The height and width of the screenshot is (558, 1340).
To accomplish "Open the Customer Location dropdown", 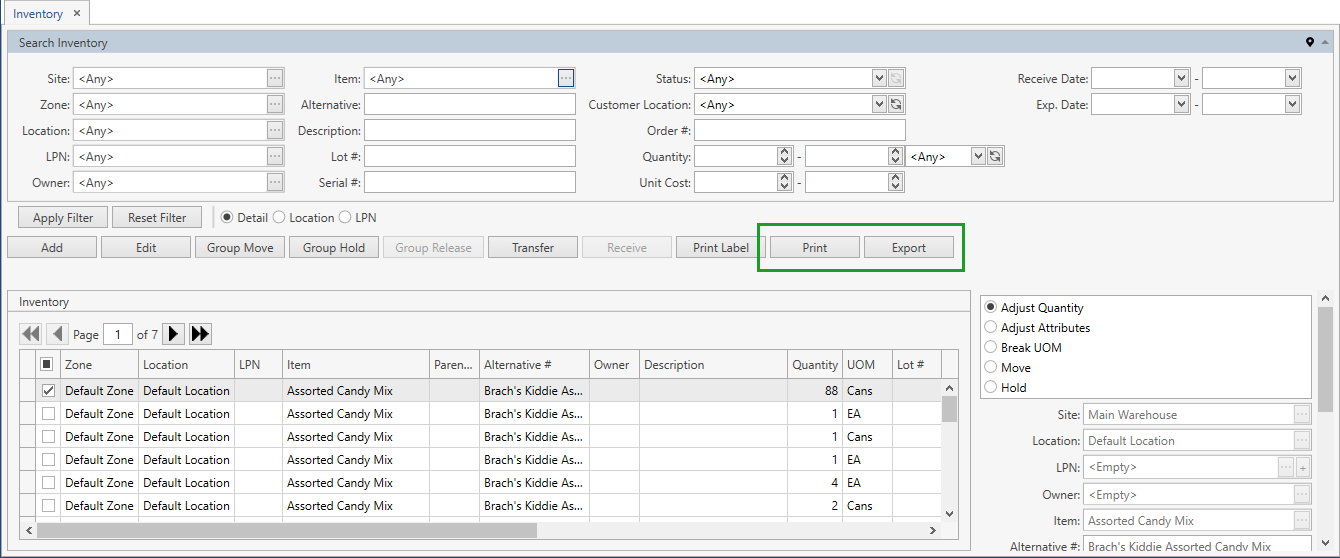I will point(879,104).
